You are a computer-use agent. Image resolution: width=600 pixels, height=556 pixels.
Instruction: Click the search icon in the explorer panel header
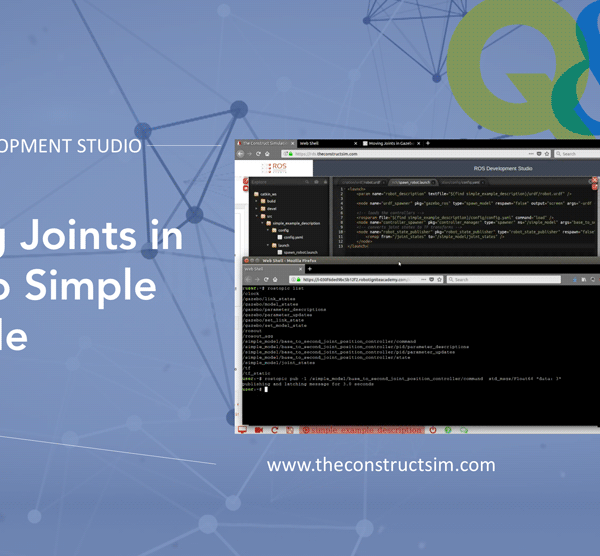307,182
